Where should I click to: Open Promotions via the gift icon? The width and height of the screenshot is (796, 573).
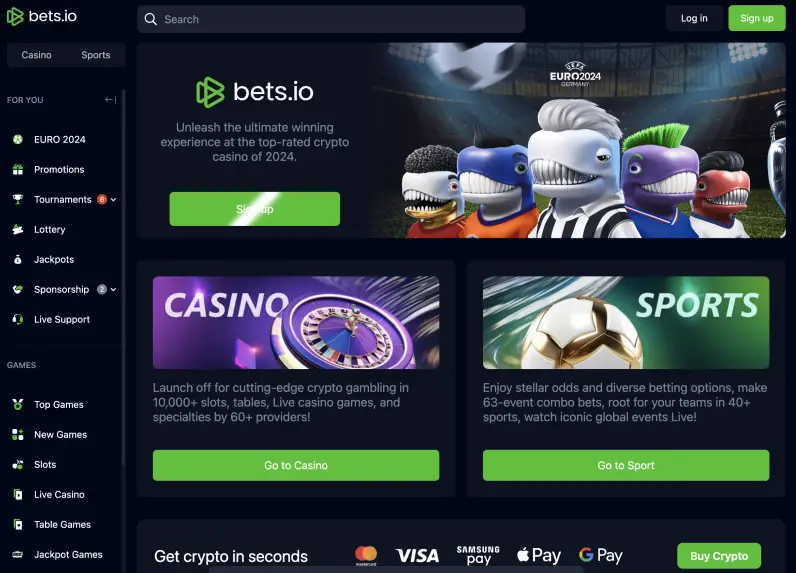(18, 170)
